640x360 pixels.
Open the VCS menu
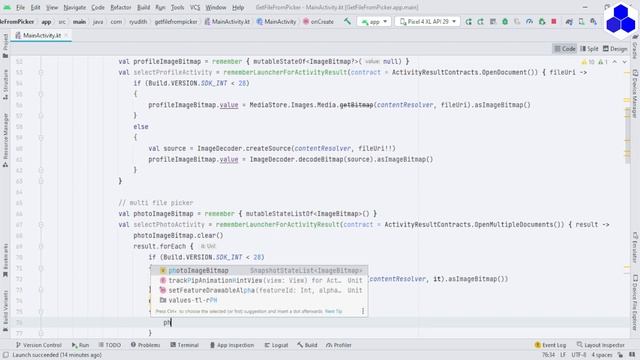click(195, 7)
